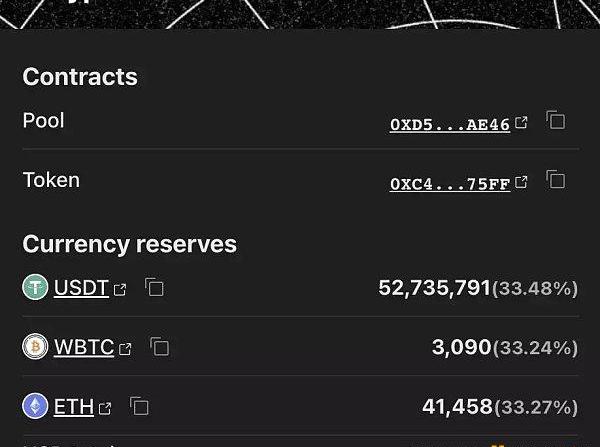Click external link arrow beside ETH

(106, 408)
